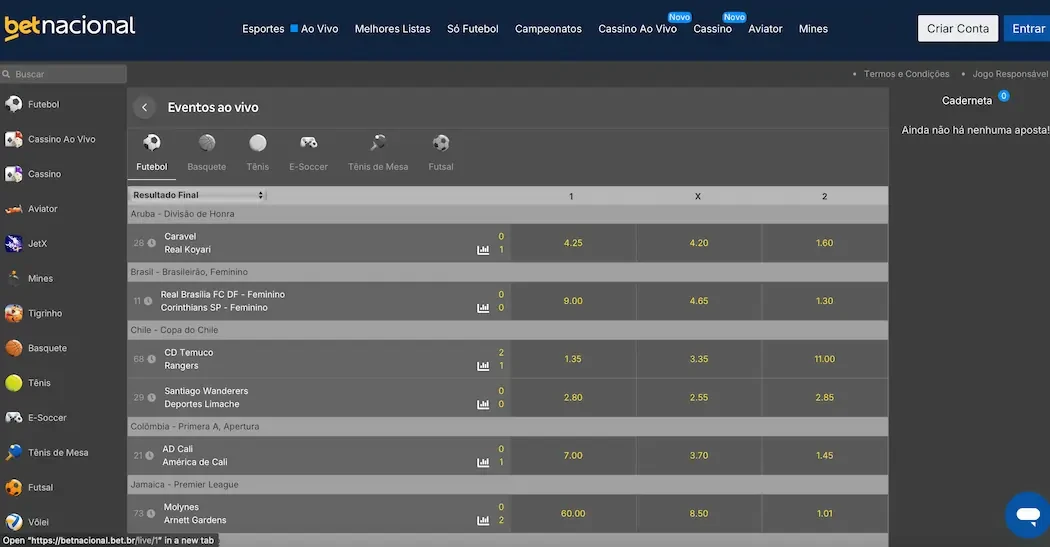The width and height of the screenshot is (1050, 547).
Task: Open the Campeonatos menu item
Action: pos(548,29)
